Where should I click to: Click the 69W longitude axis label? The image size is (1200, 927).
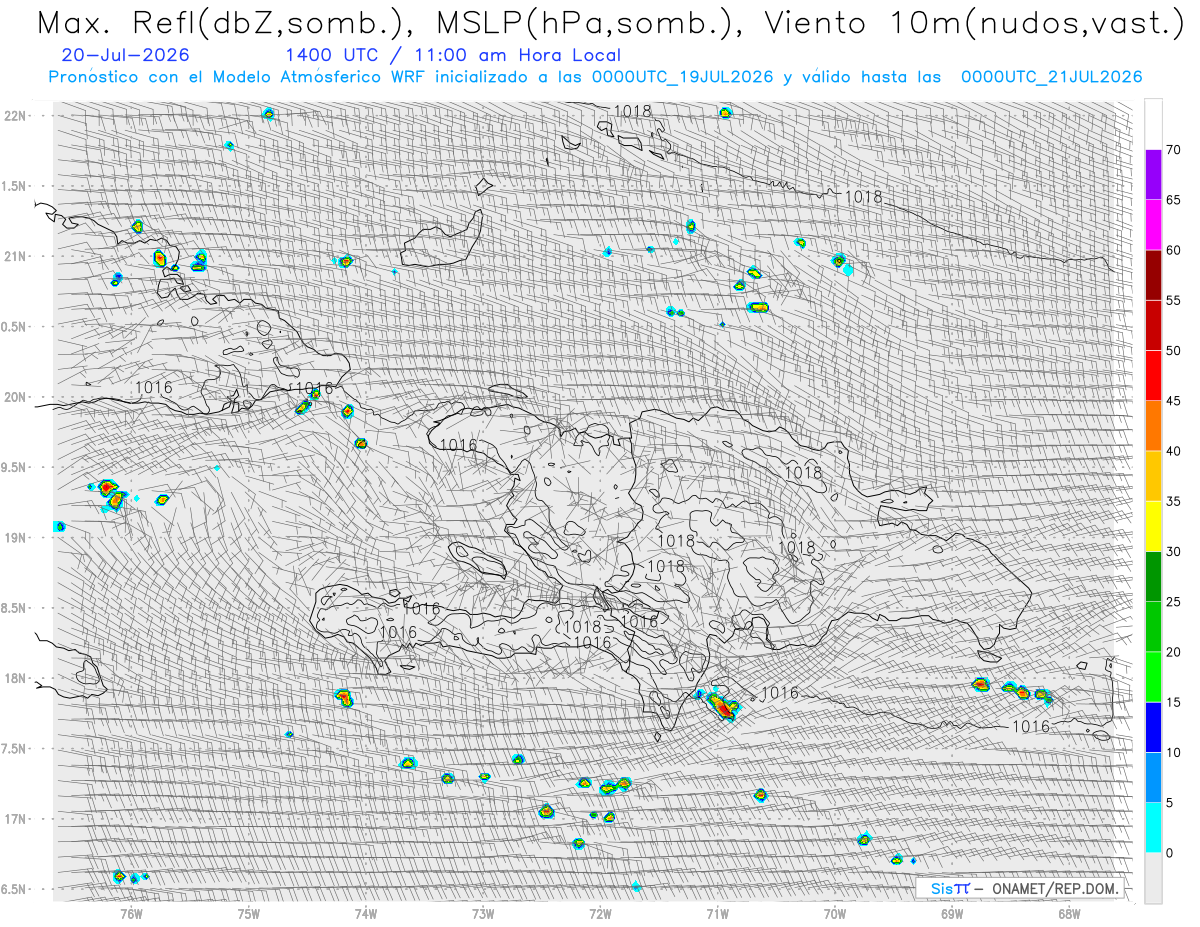coord(951,912)
